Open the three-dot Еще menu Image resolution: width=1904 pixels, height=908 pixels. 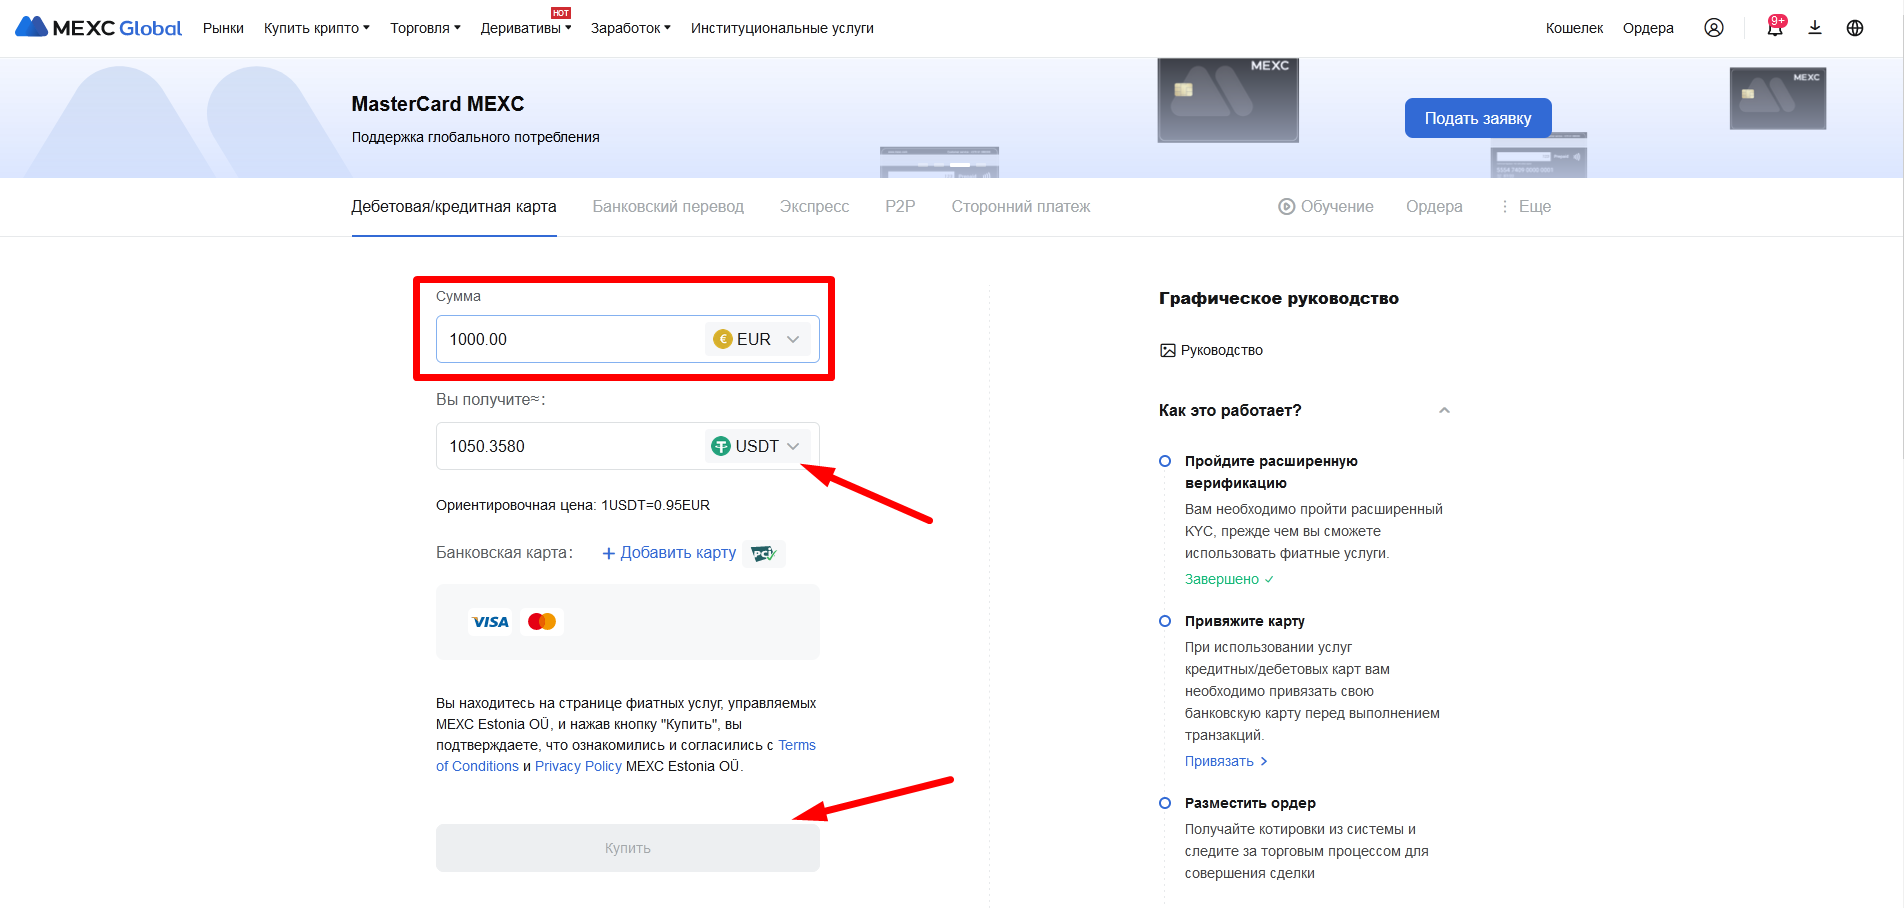[x=1526, y=207]
